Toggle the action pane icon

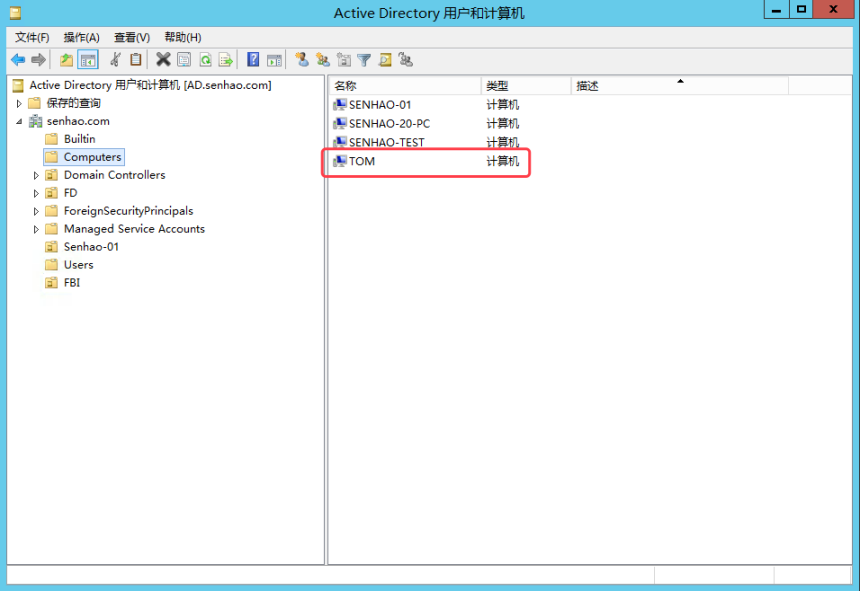tap(274, 60)
